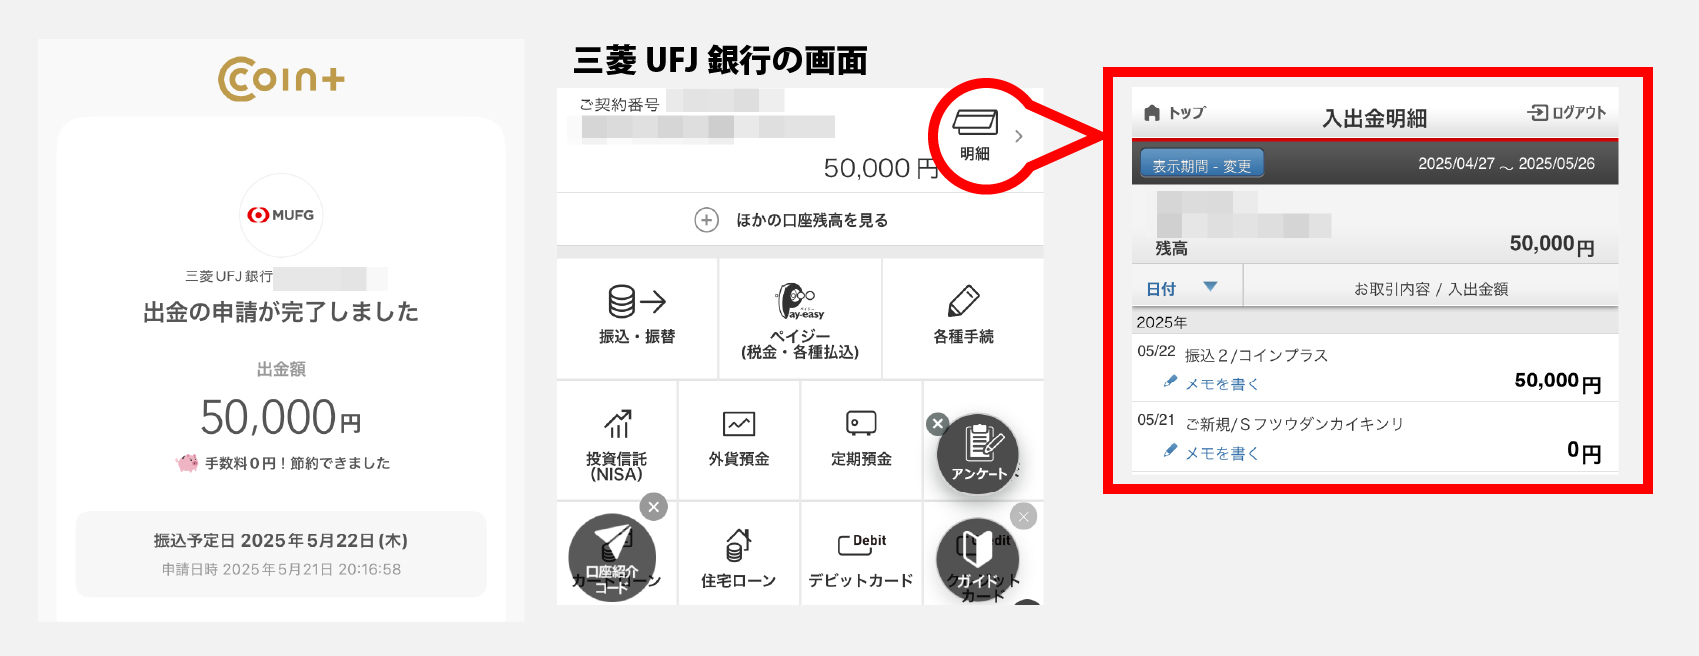
Task: Click the 表示期間-変更 button
Action: pos(1202,164)
